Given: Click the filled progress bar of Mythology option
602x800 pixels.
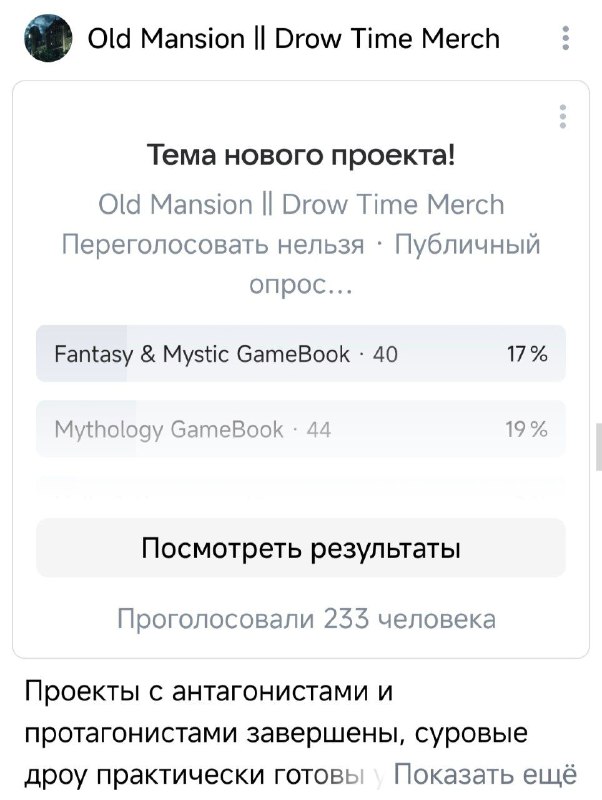Looking at the screenshot, I should pyautogui.click(x=86, y=429).
